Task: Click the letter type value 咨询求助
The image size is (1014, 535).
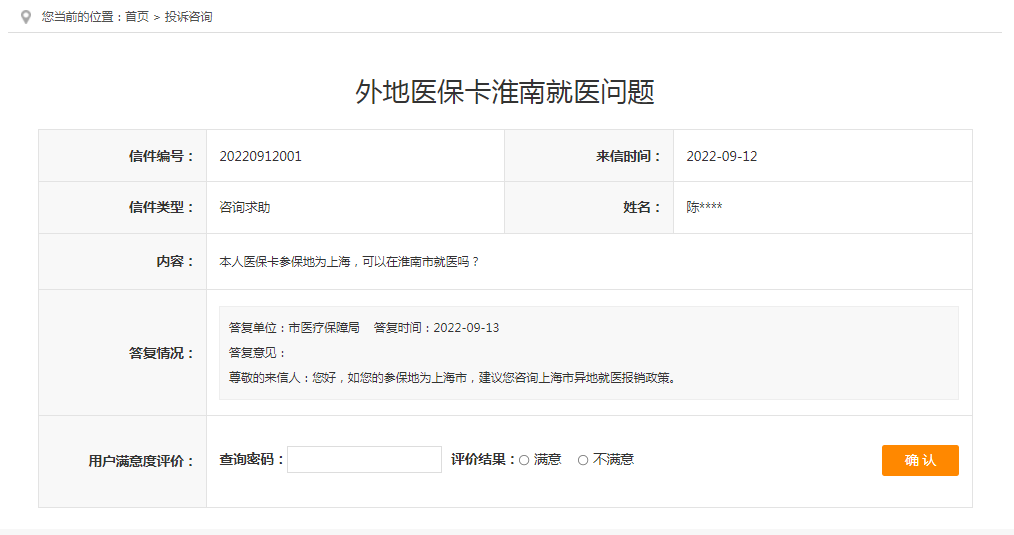Action: [x=244, y=208]
